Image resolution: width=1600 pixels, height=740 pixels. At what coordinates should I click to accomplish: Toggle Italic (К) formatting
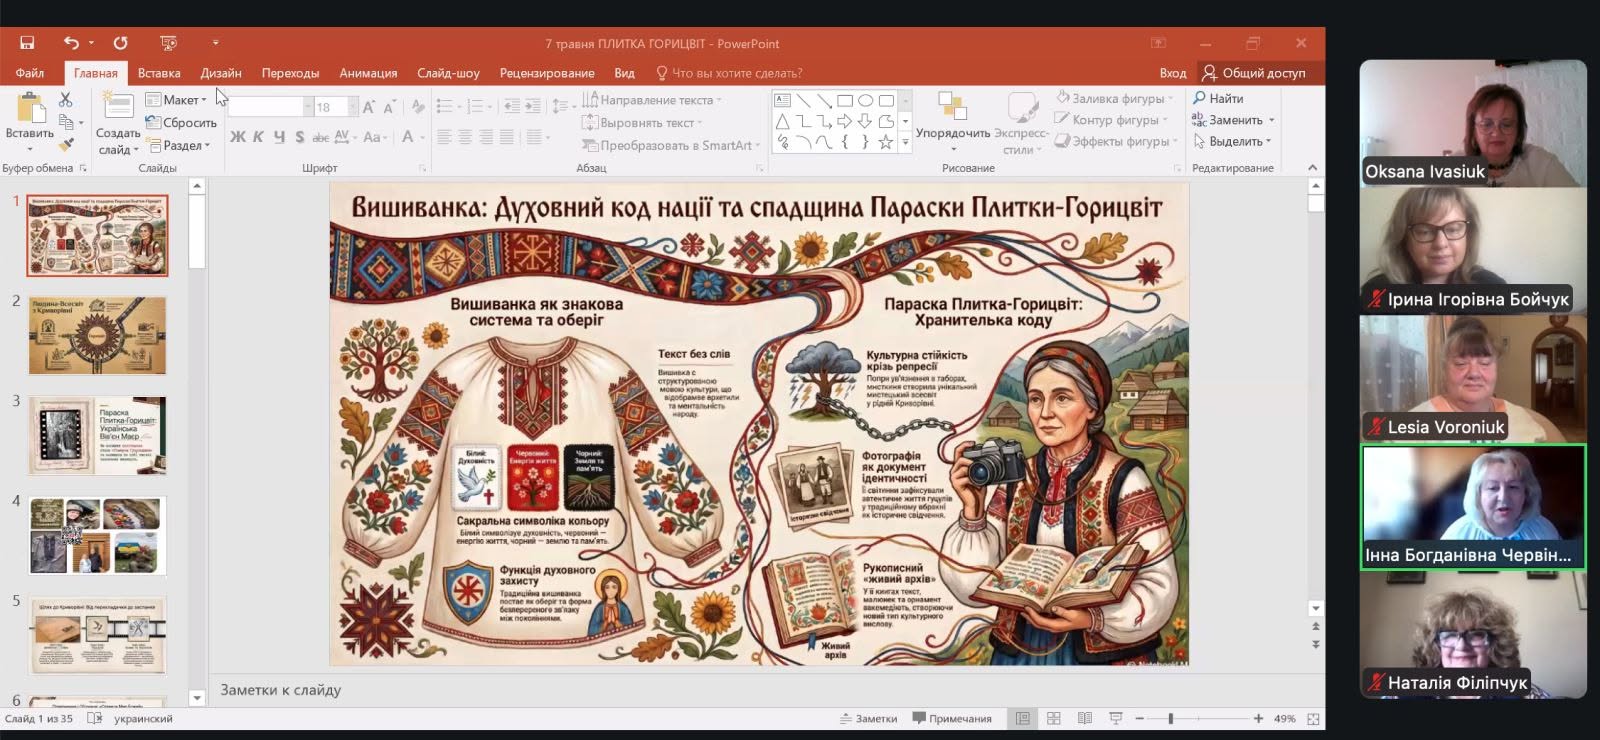tap(258, 137)
